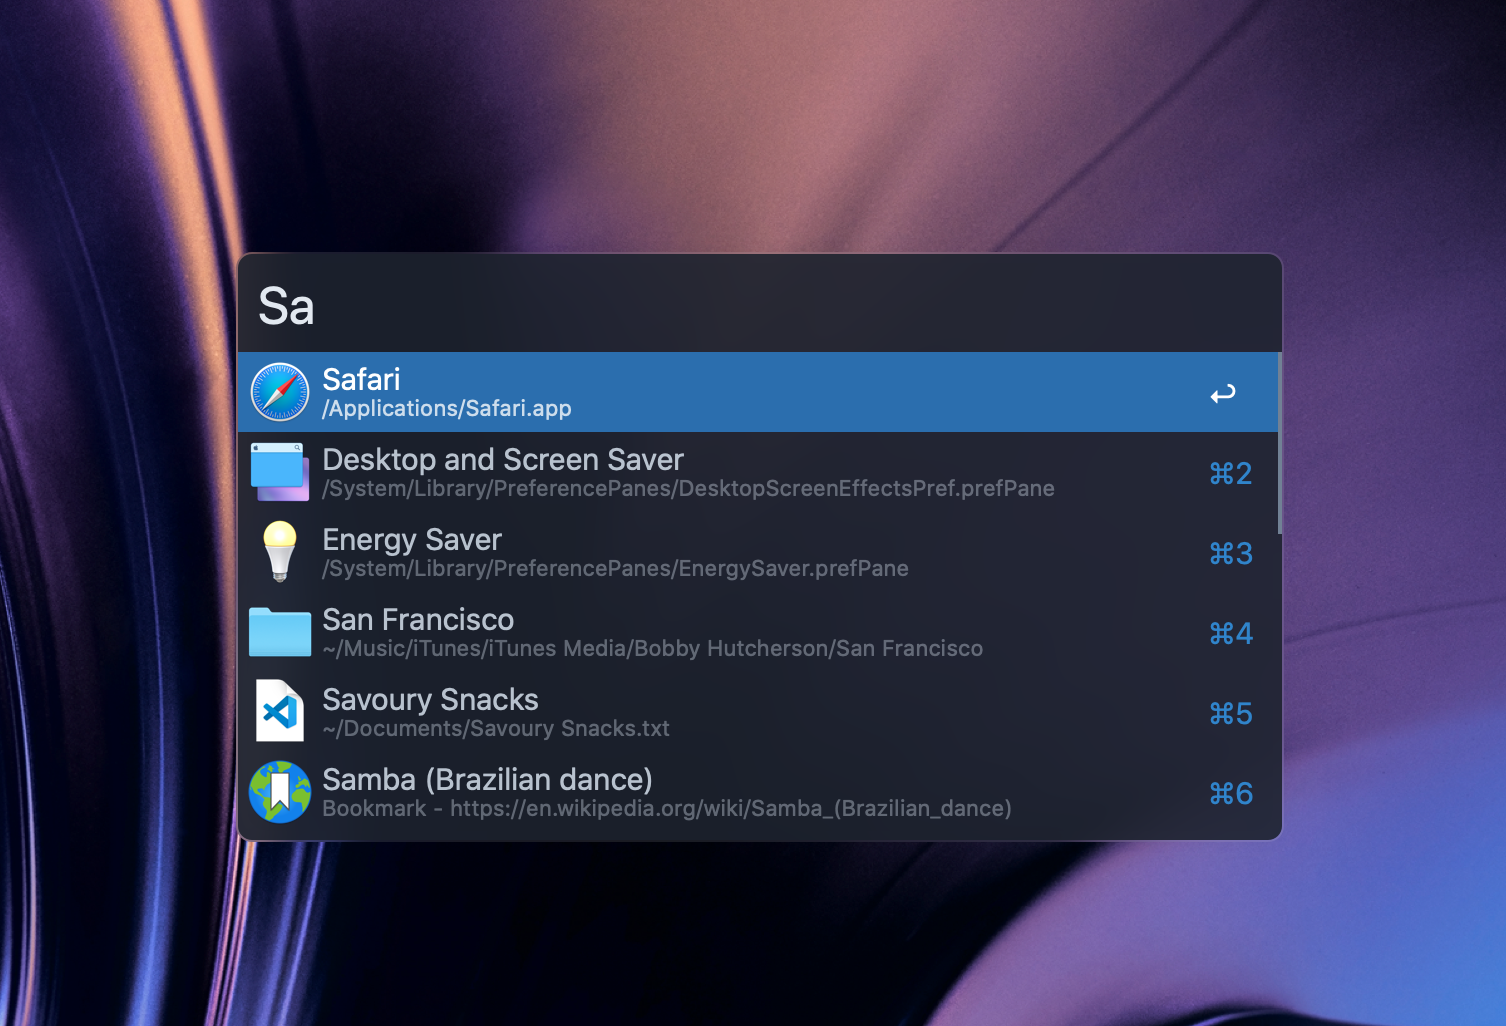The width and height of the screenshot is (1506, 1026).
Task: Click the ⌘4 shortcut label
Action: (x=1231, y=633)
